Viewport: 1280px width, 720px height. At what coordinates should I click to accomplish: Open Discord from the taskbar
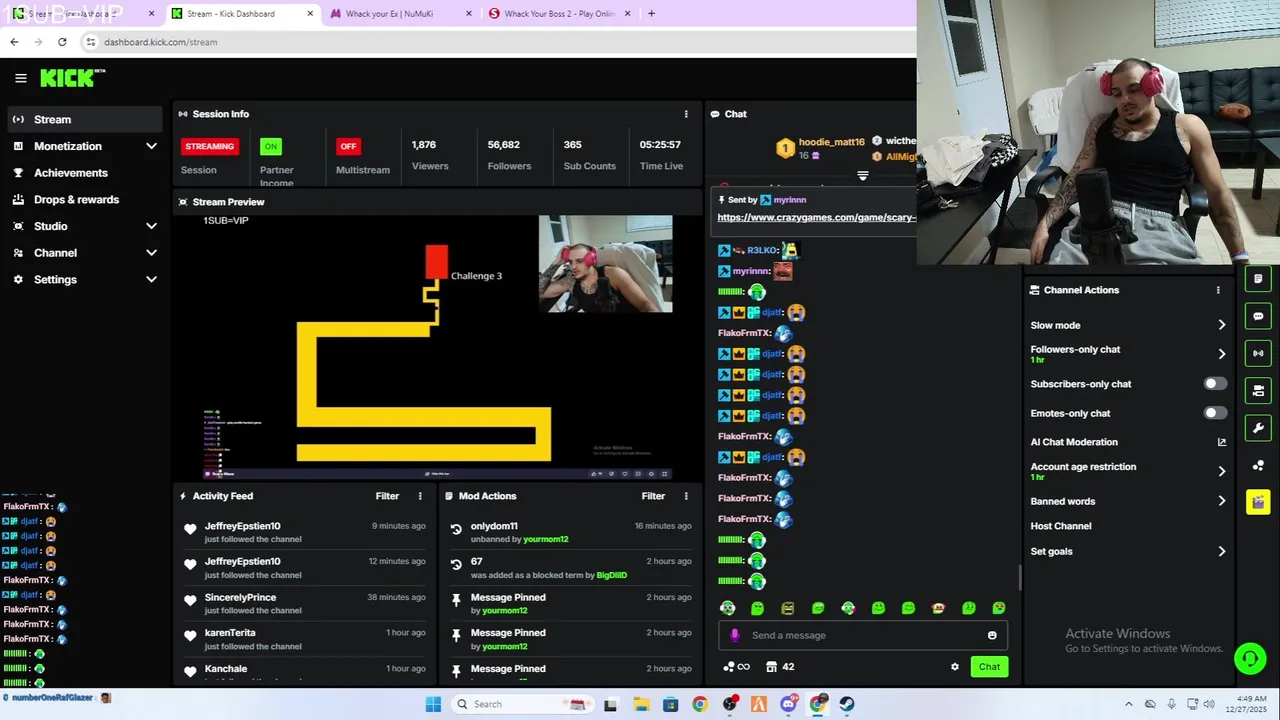788,704
